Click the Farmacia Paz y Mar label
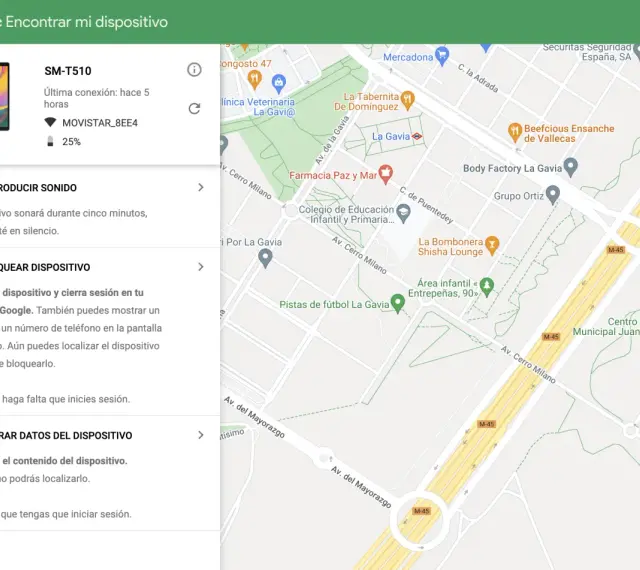The height and width of the screenshot is (570, 640). pos(333,176)
